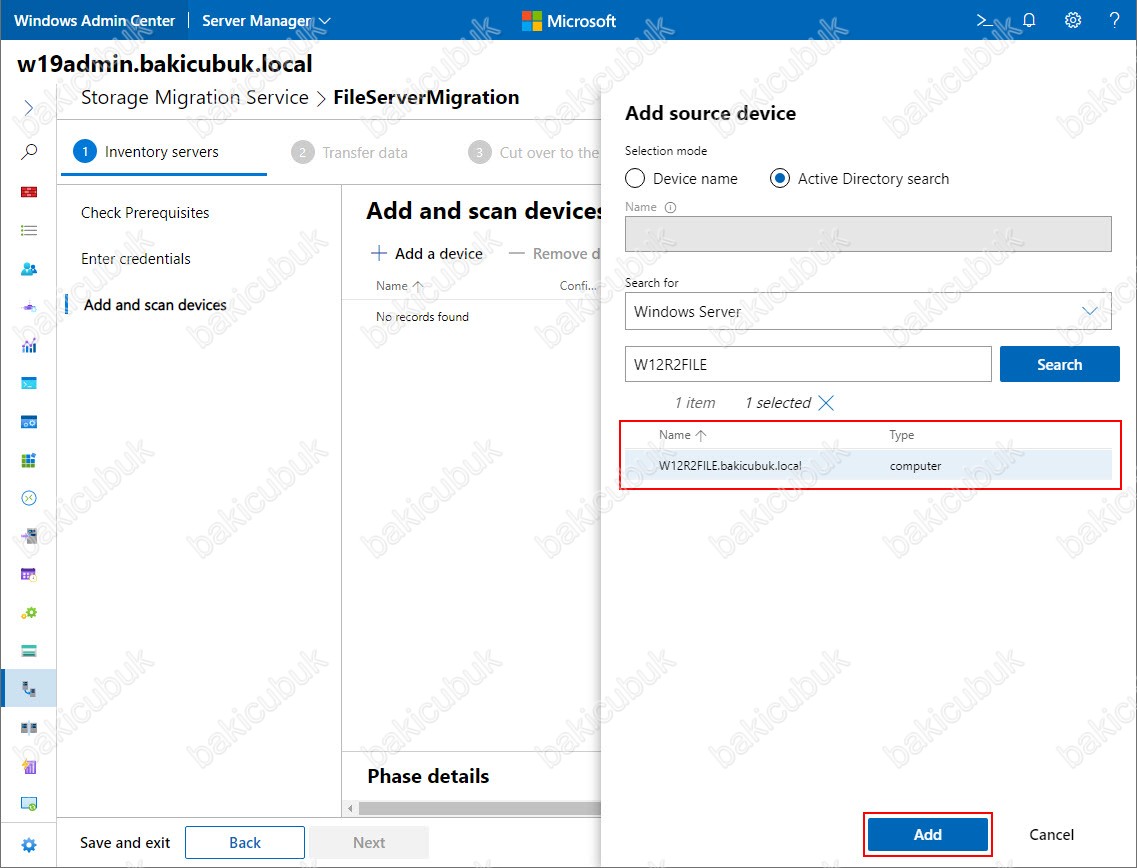
Task: Show the Name field info icon
Action: tap(671, 207)
